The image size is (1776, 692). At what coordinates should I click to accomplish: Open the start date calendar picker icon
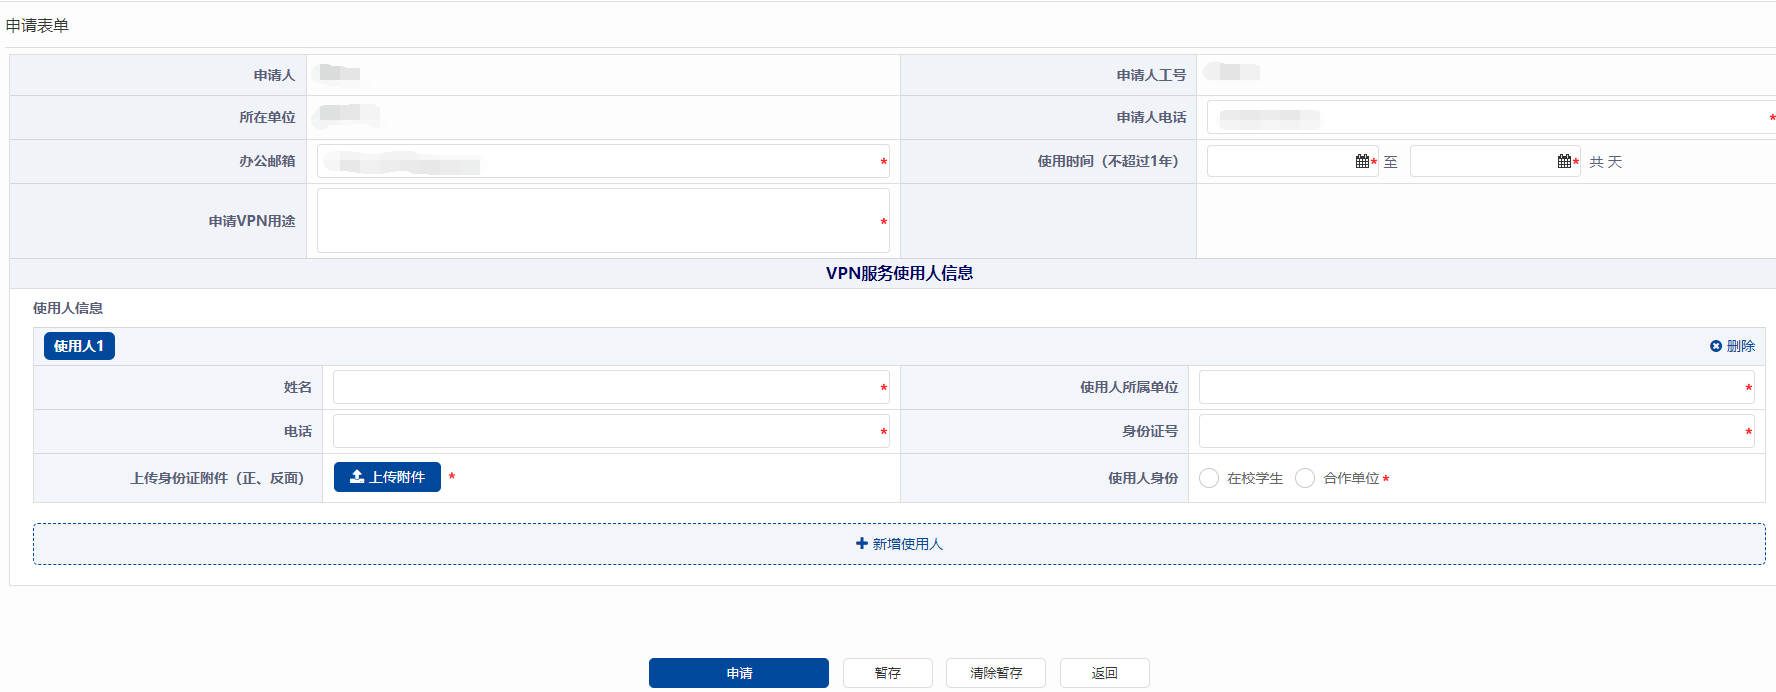point(1362,161)
